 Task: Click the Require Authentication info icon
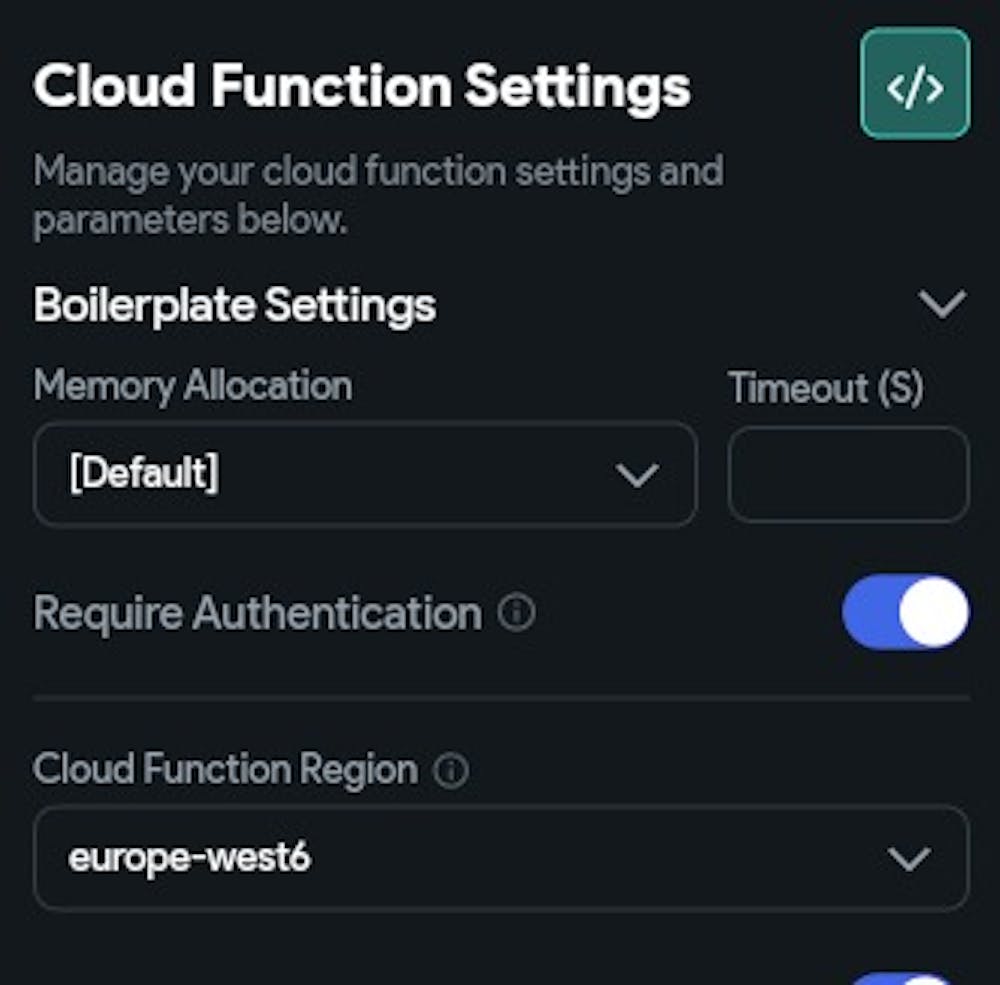tap(516, 612)
